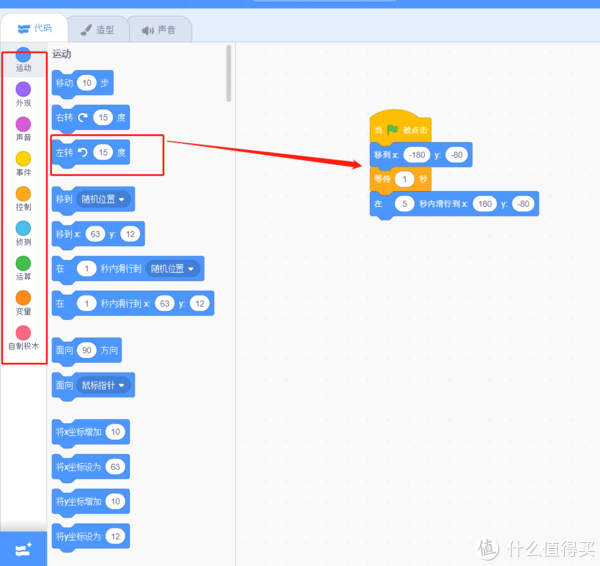Open the 鼠标指针 dropdown in 面向 block
Image resolution: width=600 pixels, height=566 pixels.
(x=103, y=385)
